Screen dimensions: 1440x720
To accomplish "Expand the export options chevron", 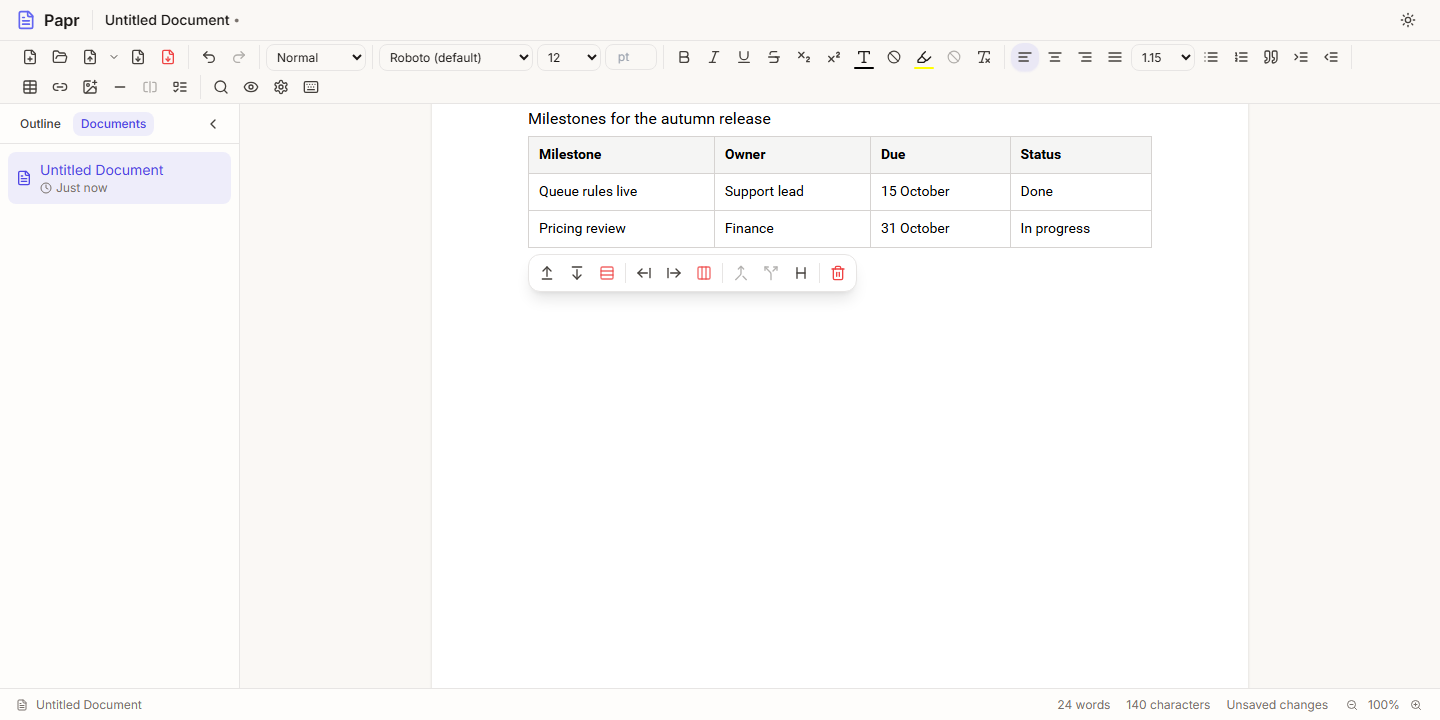I will click(x=114, y=57).
